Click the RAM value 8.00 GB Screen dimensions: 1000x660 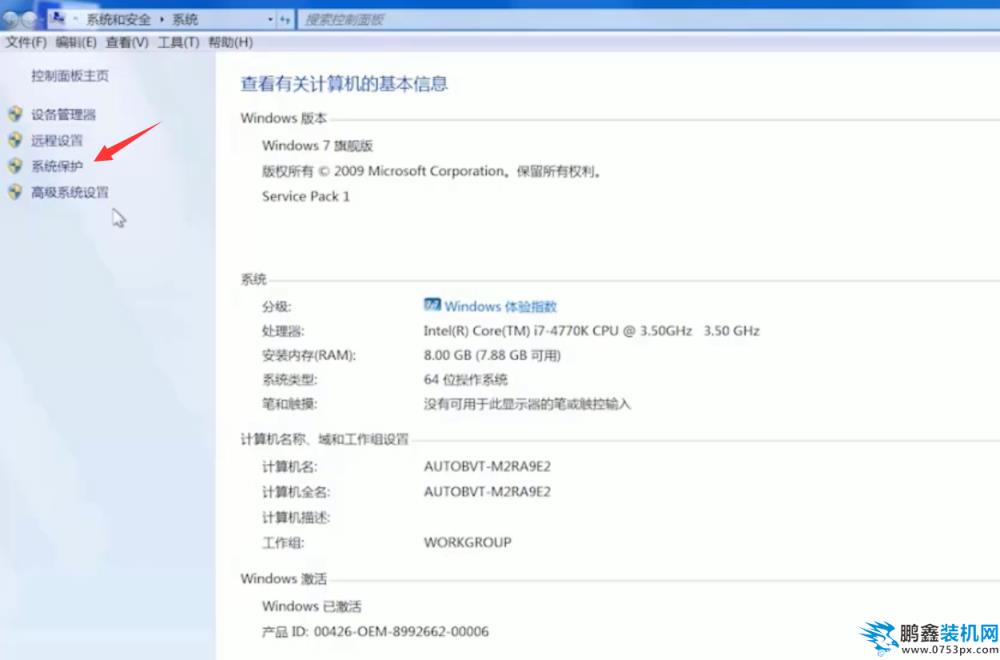pyautogui.click(x=492, y=355)
